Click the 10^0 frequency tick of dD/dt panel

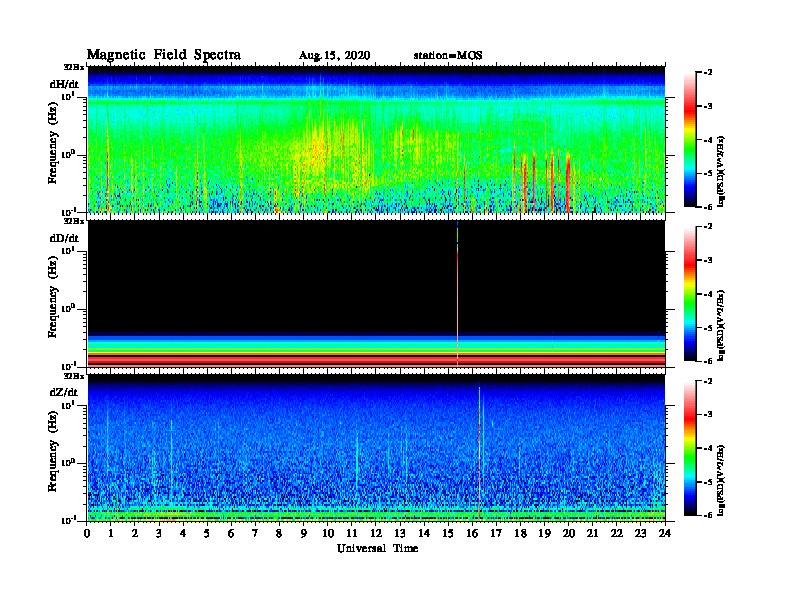point(68,309)
